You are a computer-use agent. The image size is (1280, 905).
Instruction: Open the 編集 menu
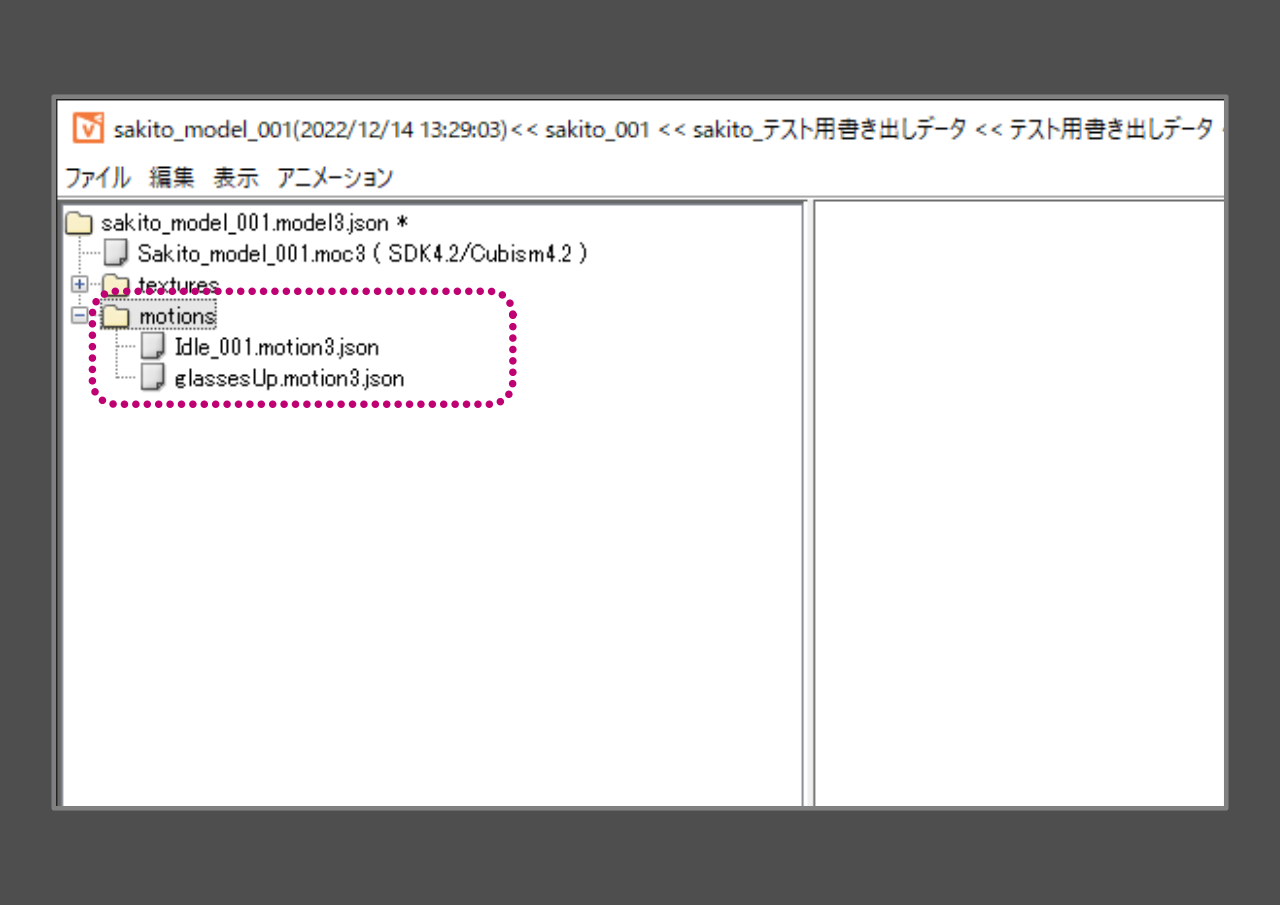171,178
